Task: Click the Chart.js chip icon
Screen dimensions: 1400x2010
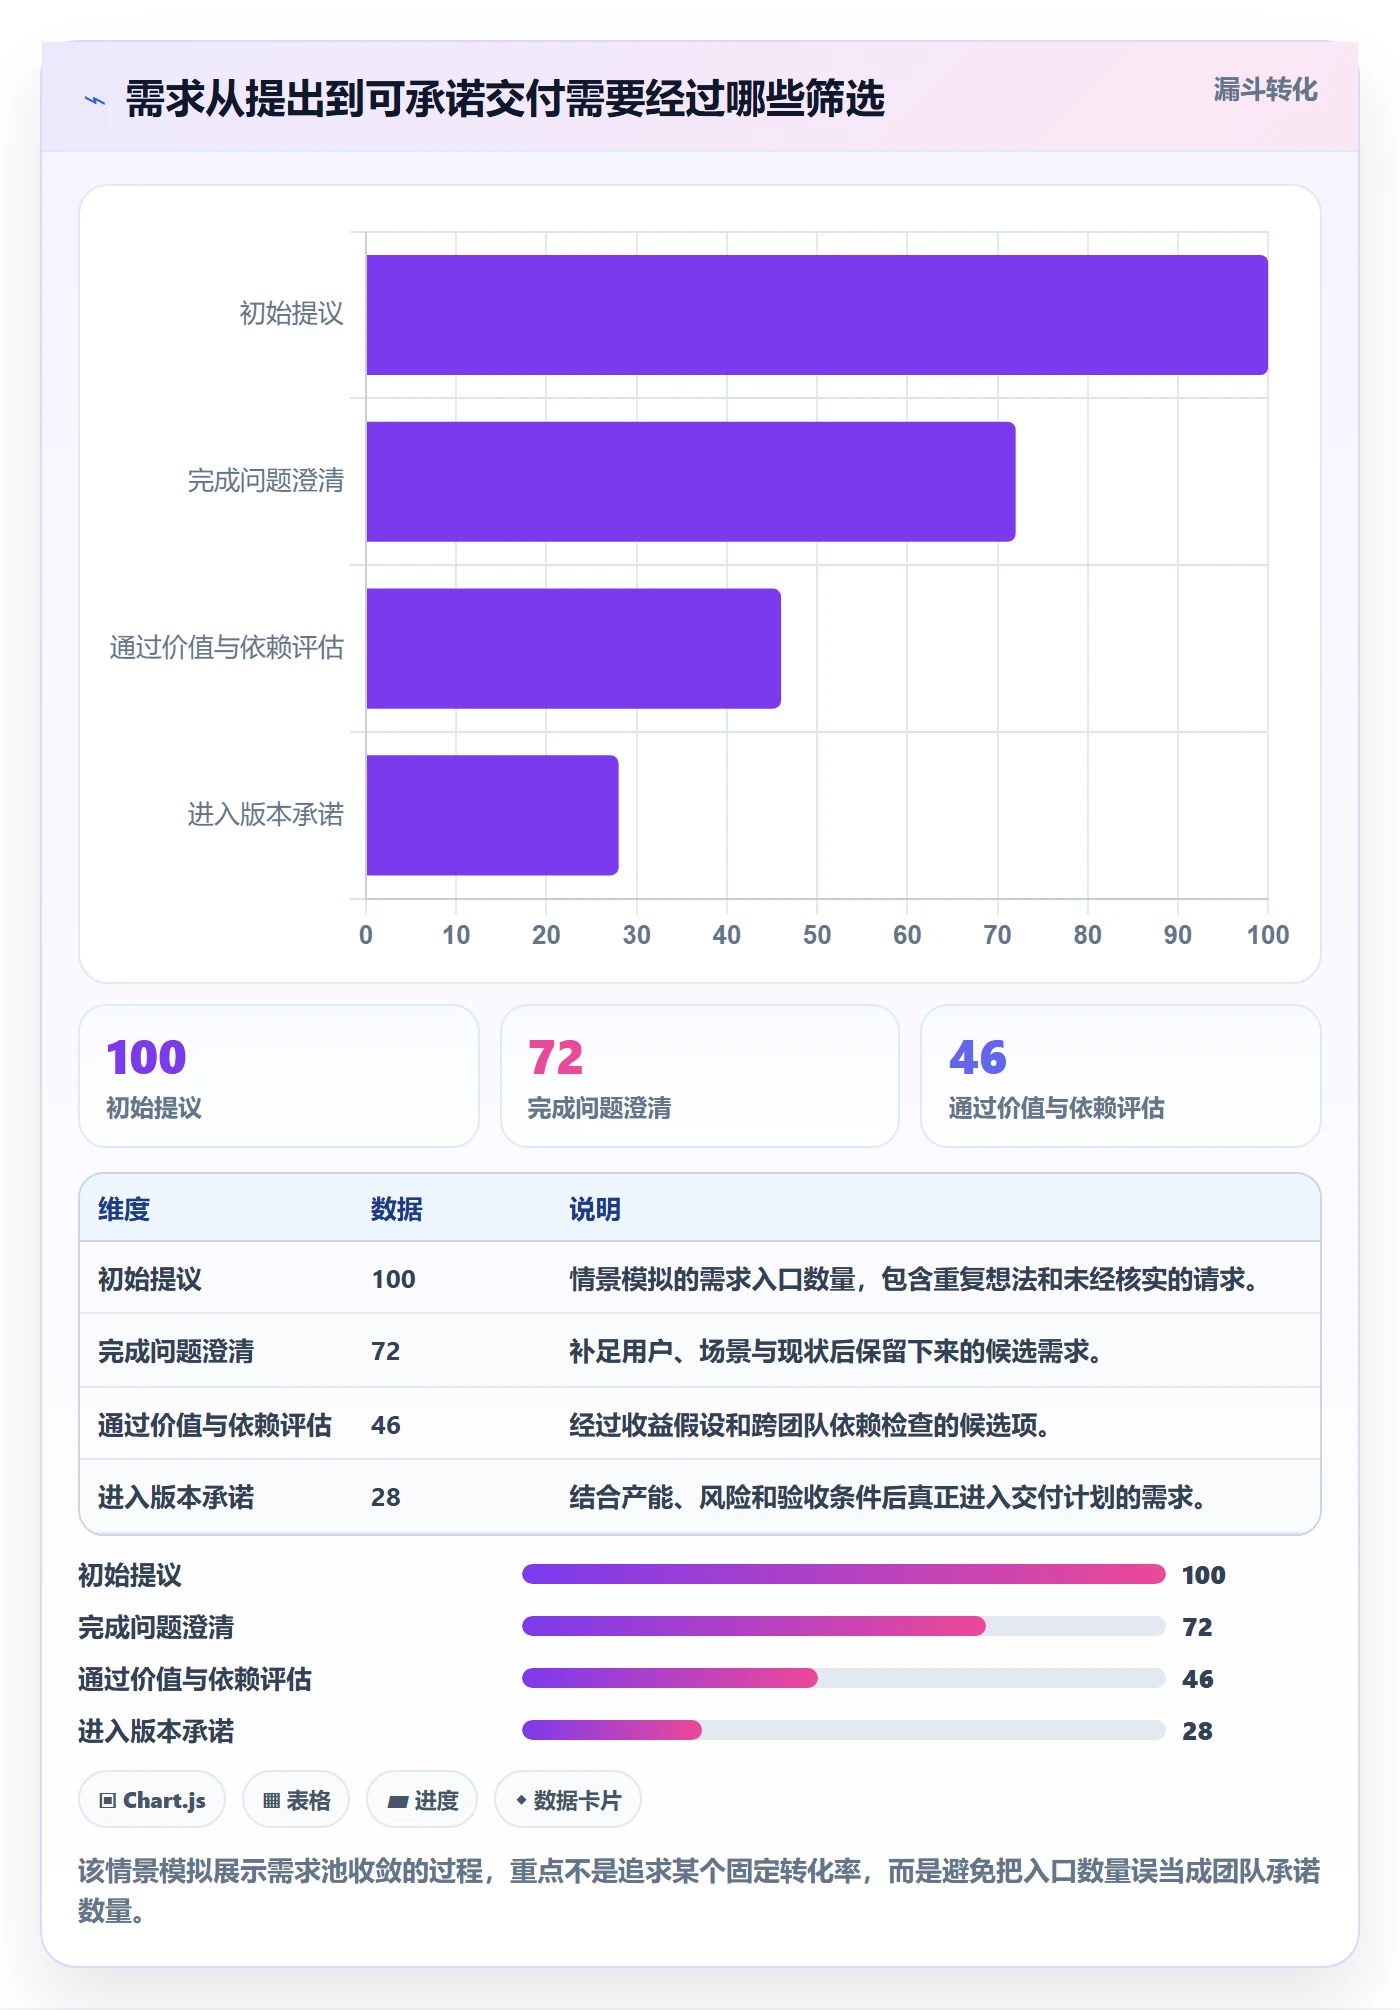Action: pos(108,1801)
